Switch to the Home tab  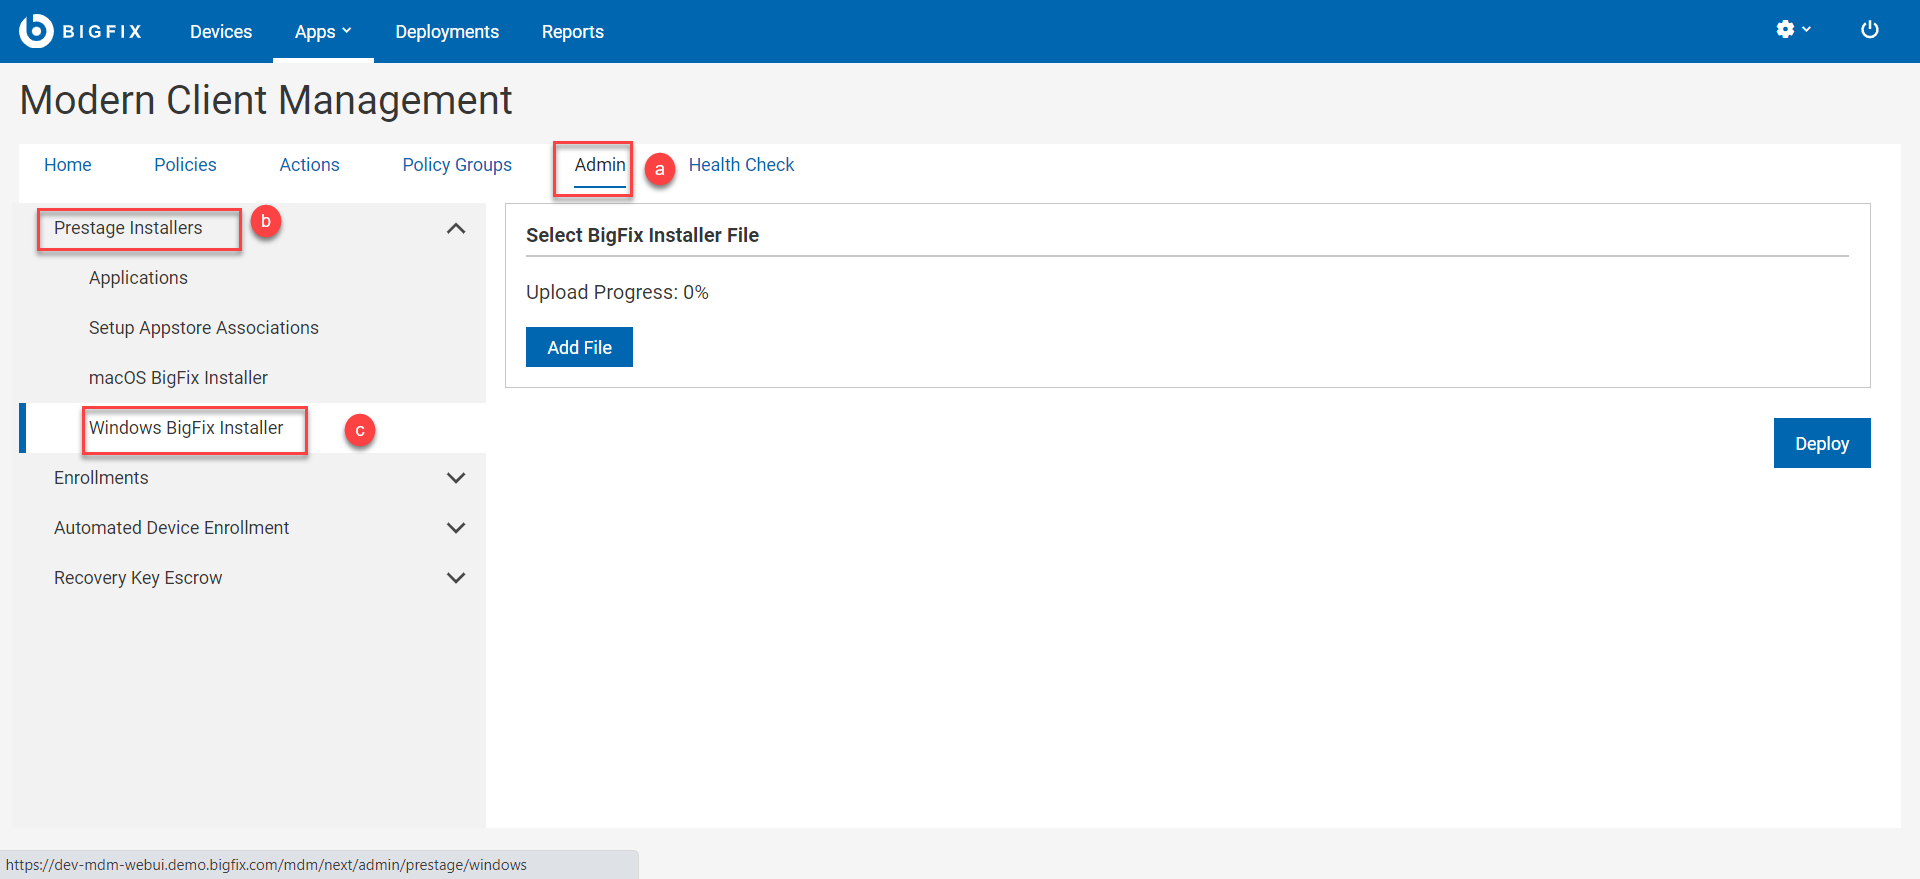[x=68, y=165]
